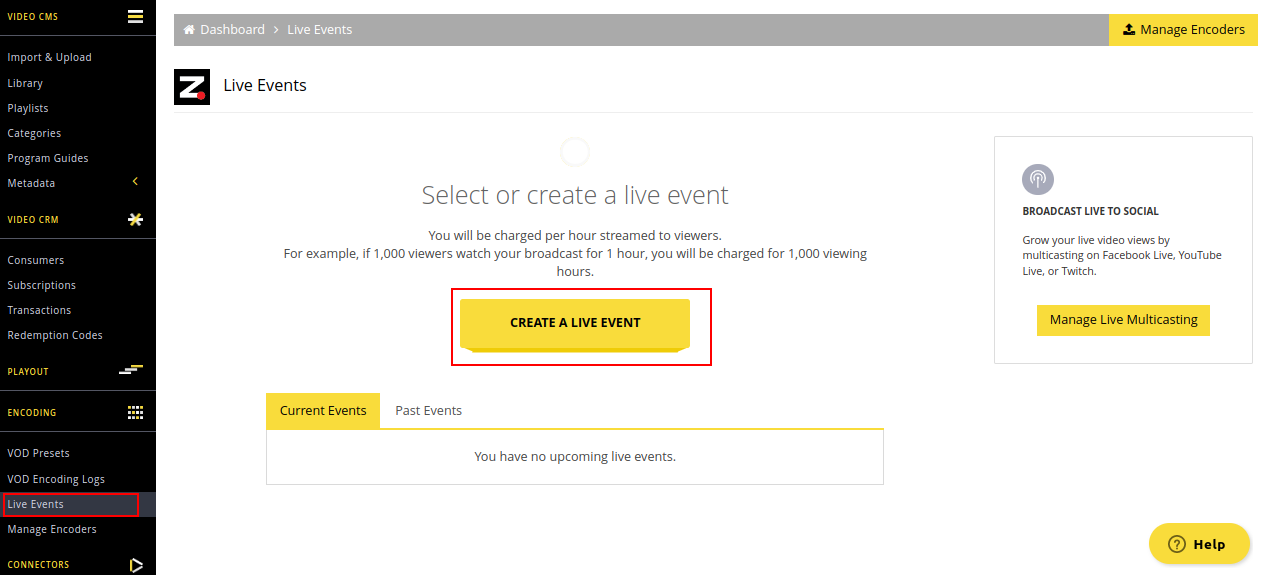Viewport: 1271px width, 575px height.
Task: Click the Video CMS hamburger menu icon
Action: coord(135,16)
